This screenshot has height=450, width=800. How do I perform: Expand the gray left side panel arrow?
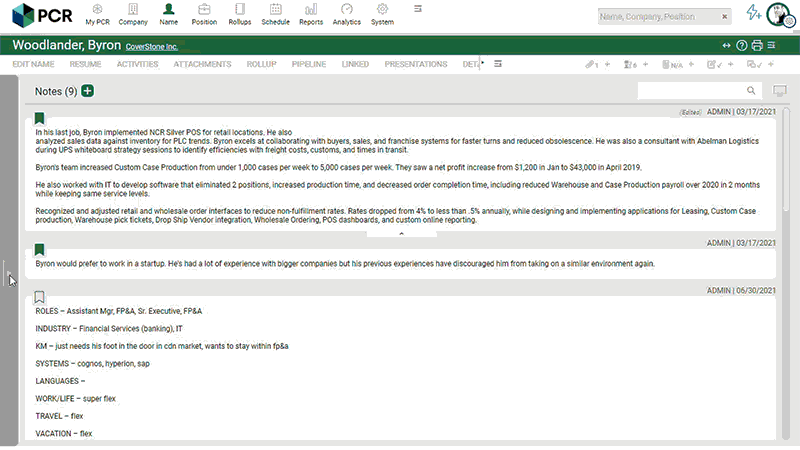[9, 273]
